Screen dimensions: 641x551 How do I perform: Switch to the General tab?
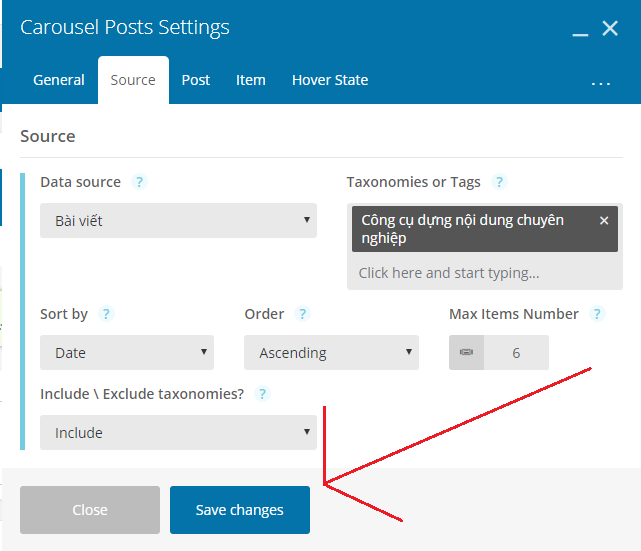pos(59,80)
